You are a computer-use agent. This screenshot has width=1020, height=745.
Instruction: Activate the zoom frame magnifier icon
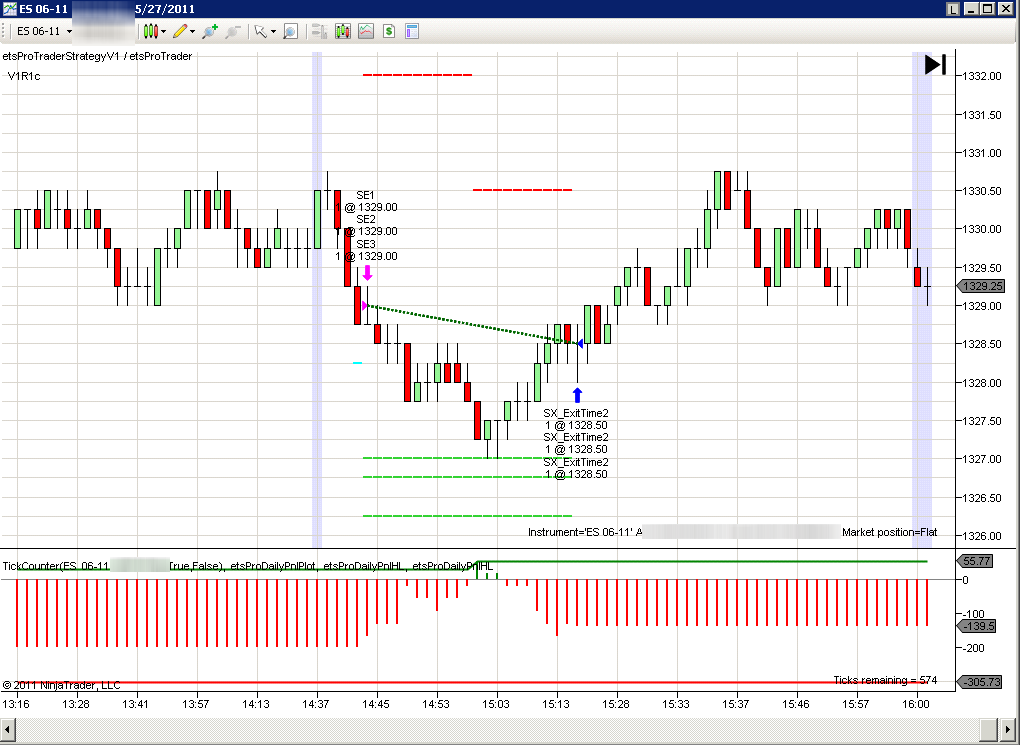point(290,31)
